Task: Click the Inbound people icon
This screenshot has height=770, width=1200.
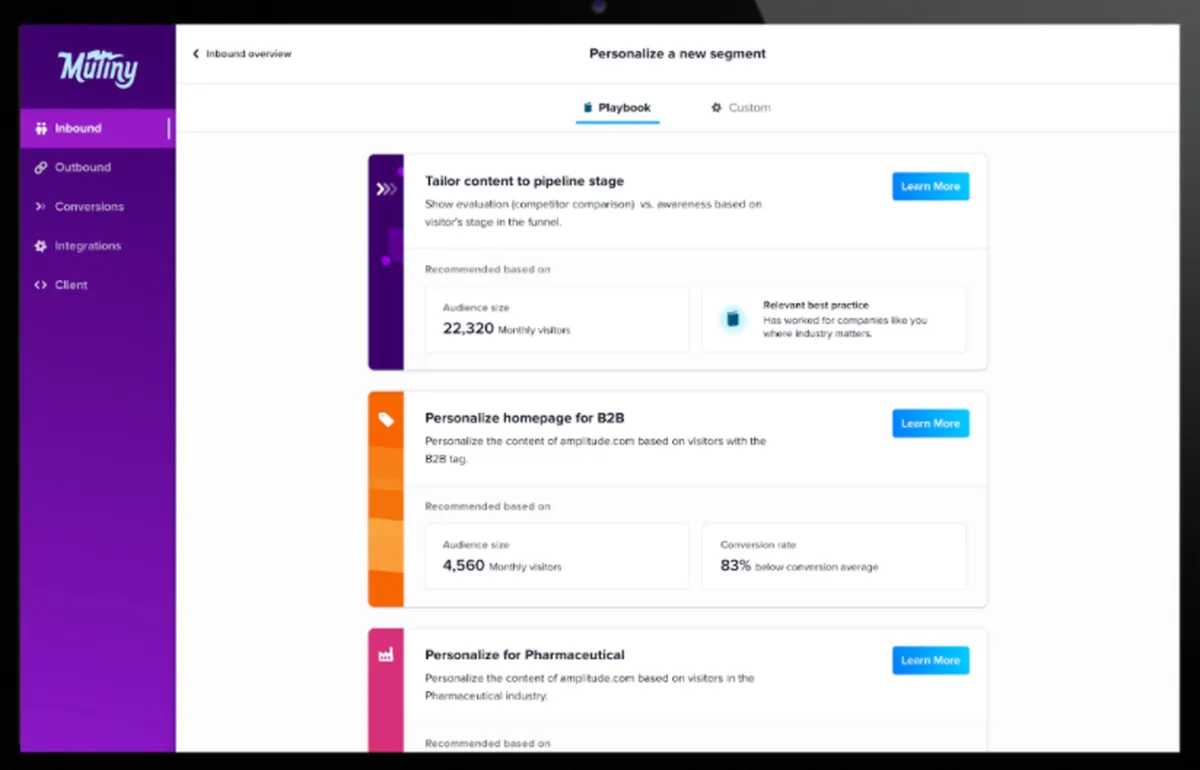Action: pyautogui.click(x=41, y=128)
